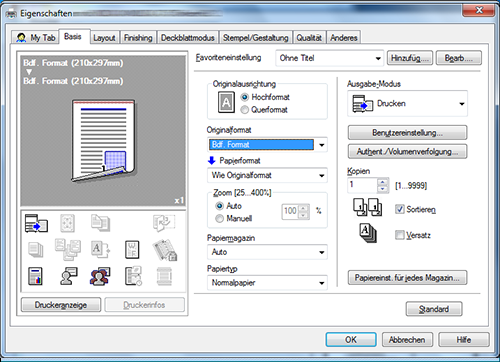Click the document with clock icon

tap(133, 276)
